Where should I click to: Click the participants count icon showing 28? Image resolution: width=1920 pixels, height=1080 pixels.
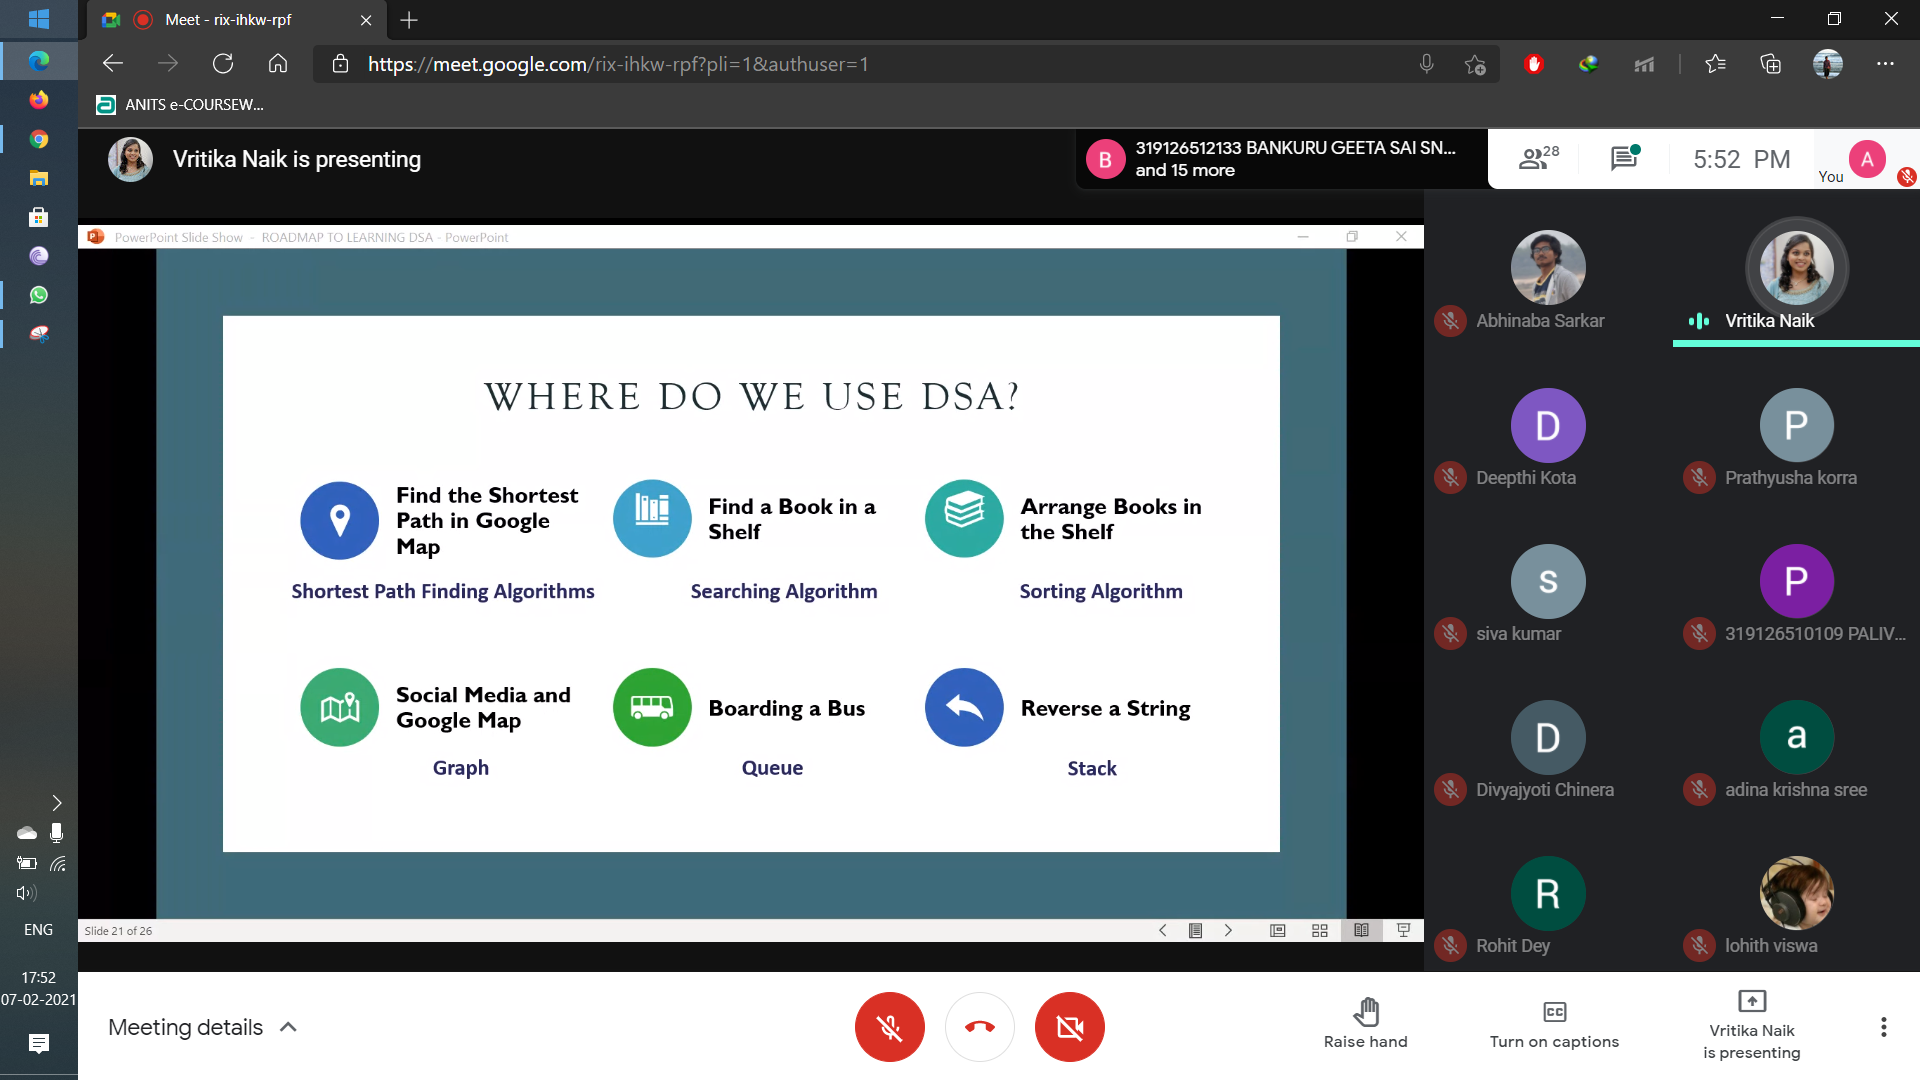[1539, 158]
